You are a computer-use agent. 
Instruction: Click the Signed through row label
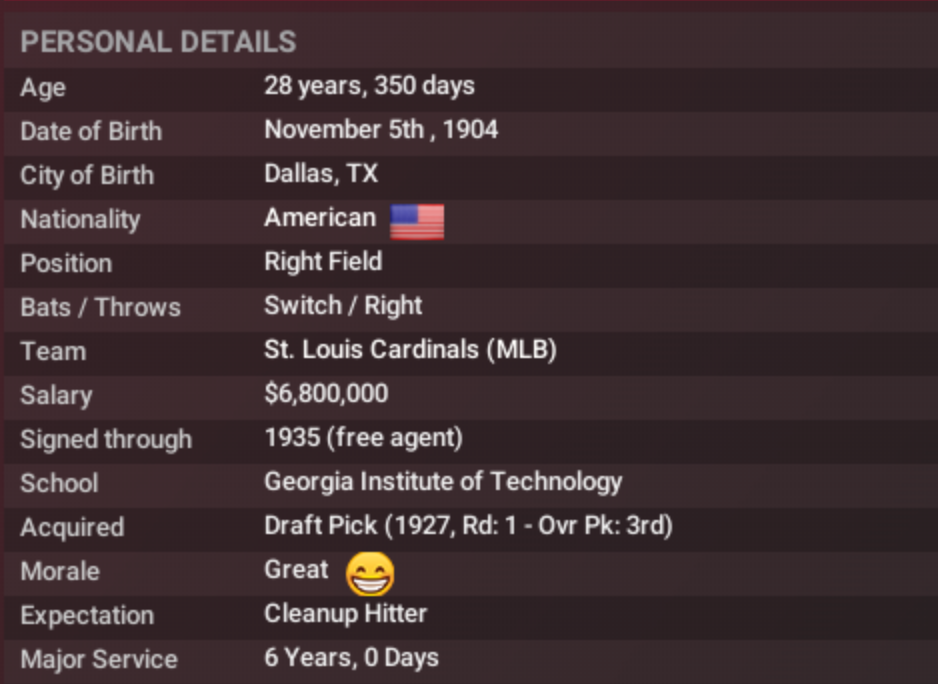tap(106, 439)
